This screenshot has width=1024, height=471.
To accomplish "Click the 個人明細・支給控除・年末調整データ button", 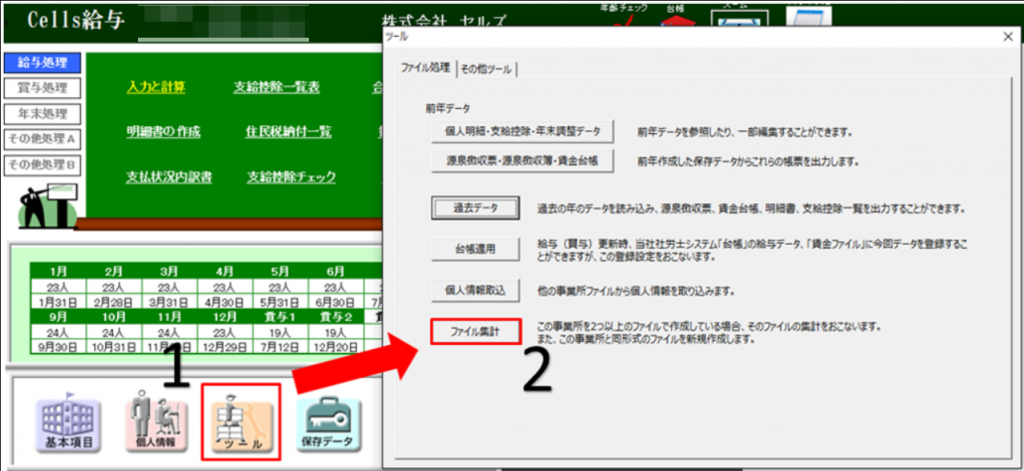I will point(522,131).
